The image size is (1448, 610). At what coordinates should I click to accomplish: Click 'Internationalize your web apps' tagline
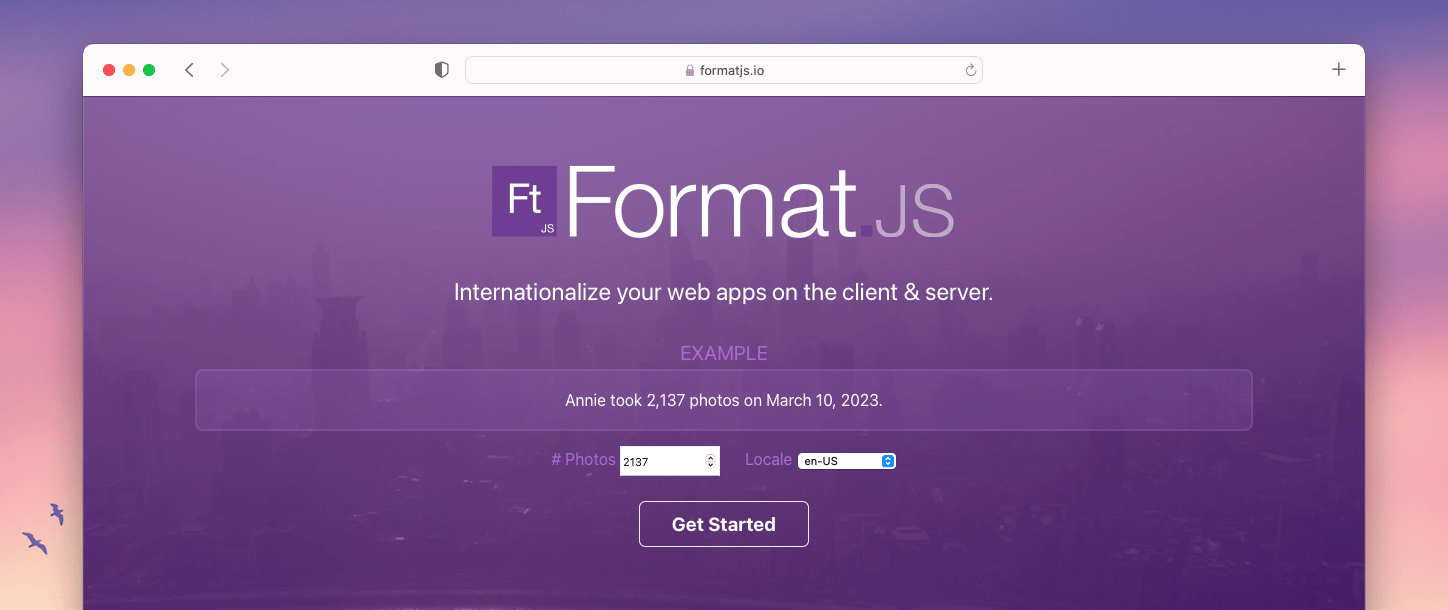[724, 293]
